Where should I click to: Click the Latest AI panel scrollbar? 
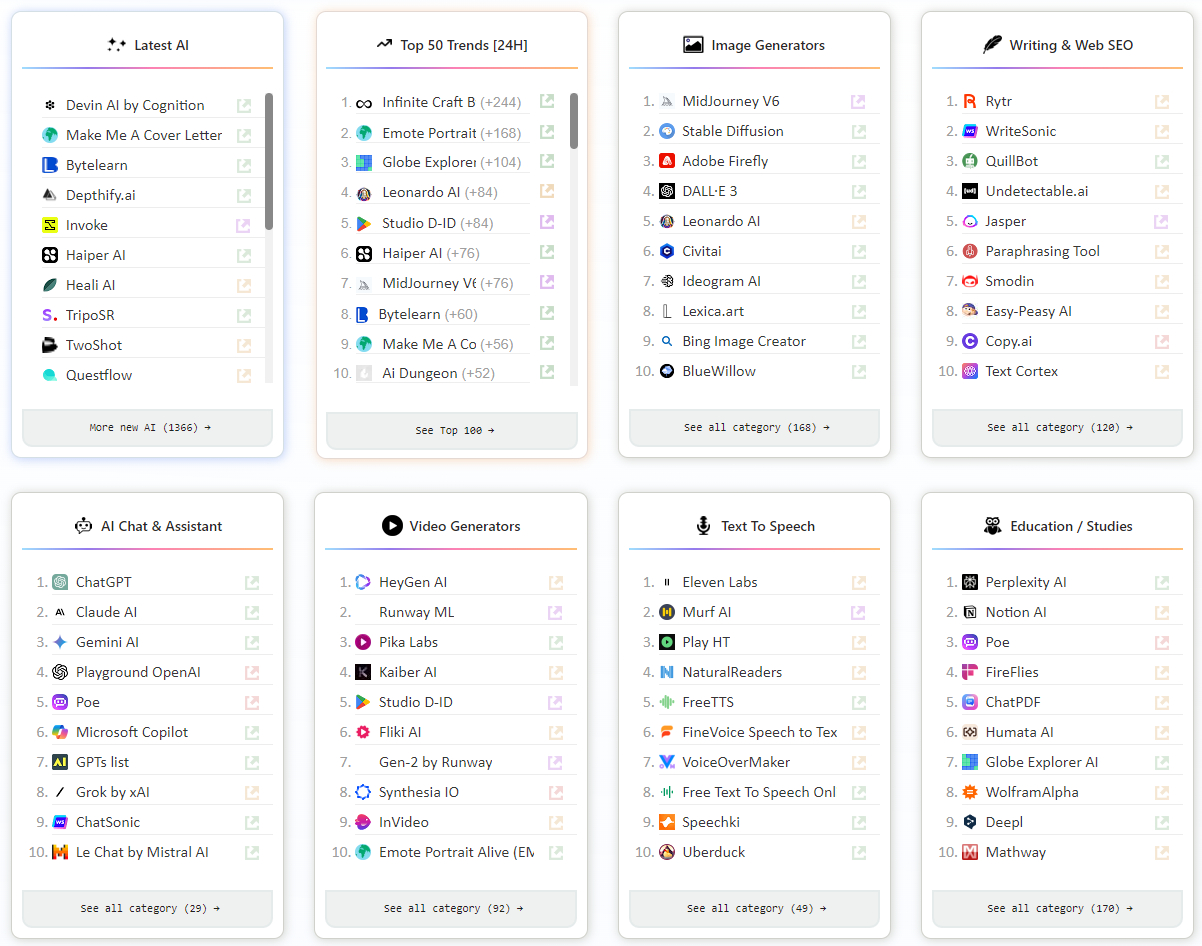click(x=269, y=162)
